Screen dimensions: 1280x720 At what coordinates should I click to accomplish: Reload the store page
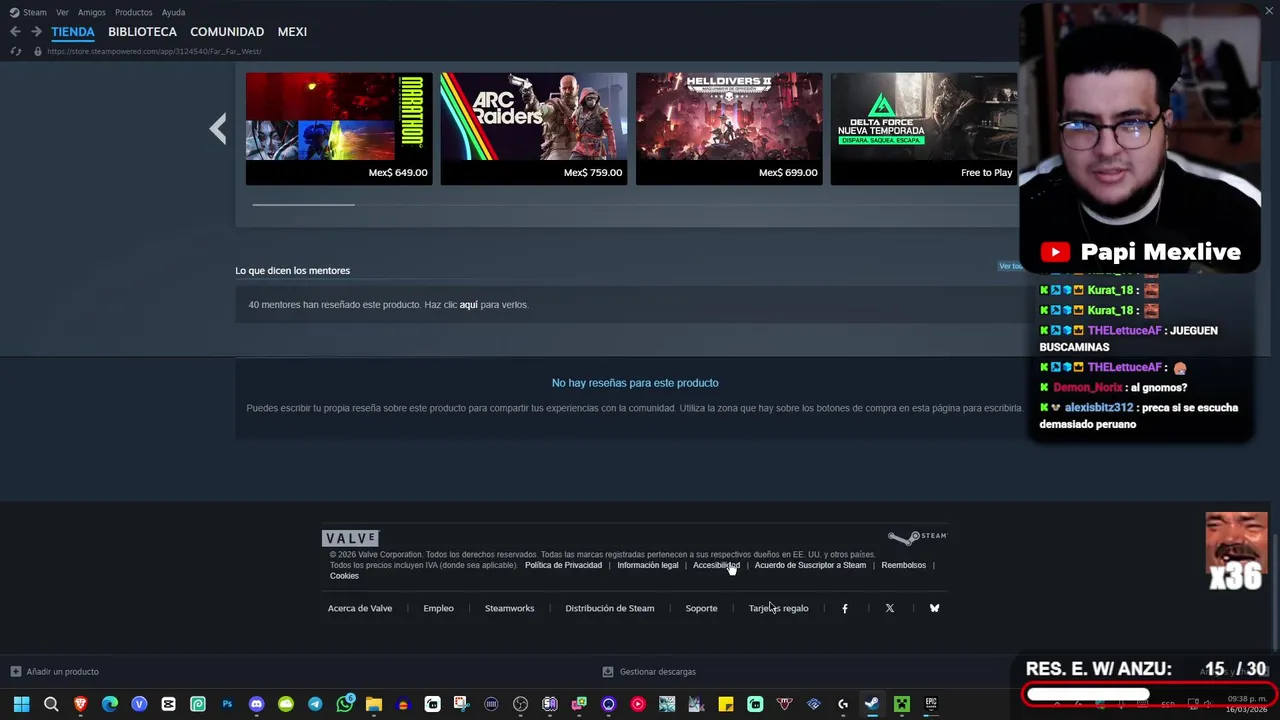click(16, 51)
